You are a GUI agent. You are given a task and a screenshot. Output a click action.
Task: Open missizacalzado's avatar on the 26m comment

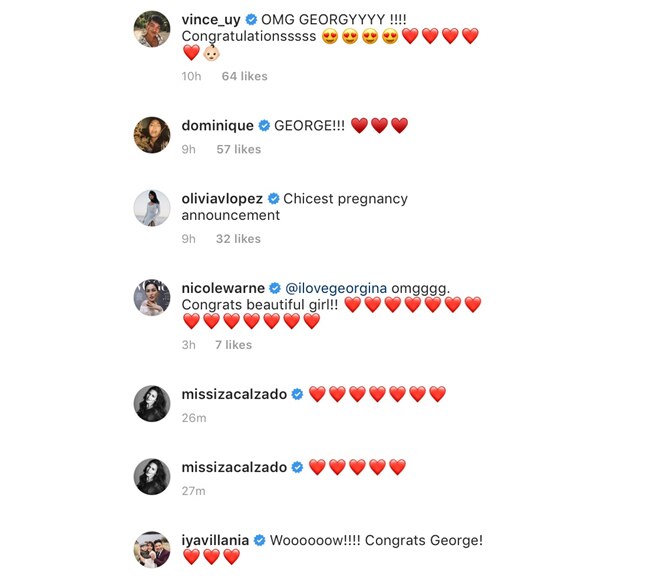point(152,403)
